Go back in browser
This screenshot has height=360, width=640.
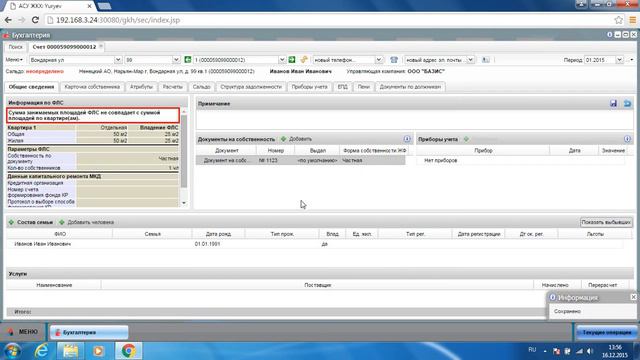click(x=8, y=20)
